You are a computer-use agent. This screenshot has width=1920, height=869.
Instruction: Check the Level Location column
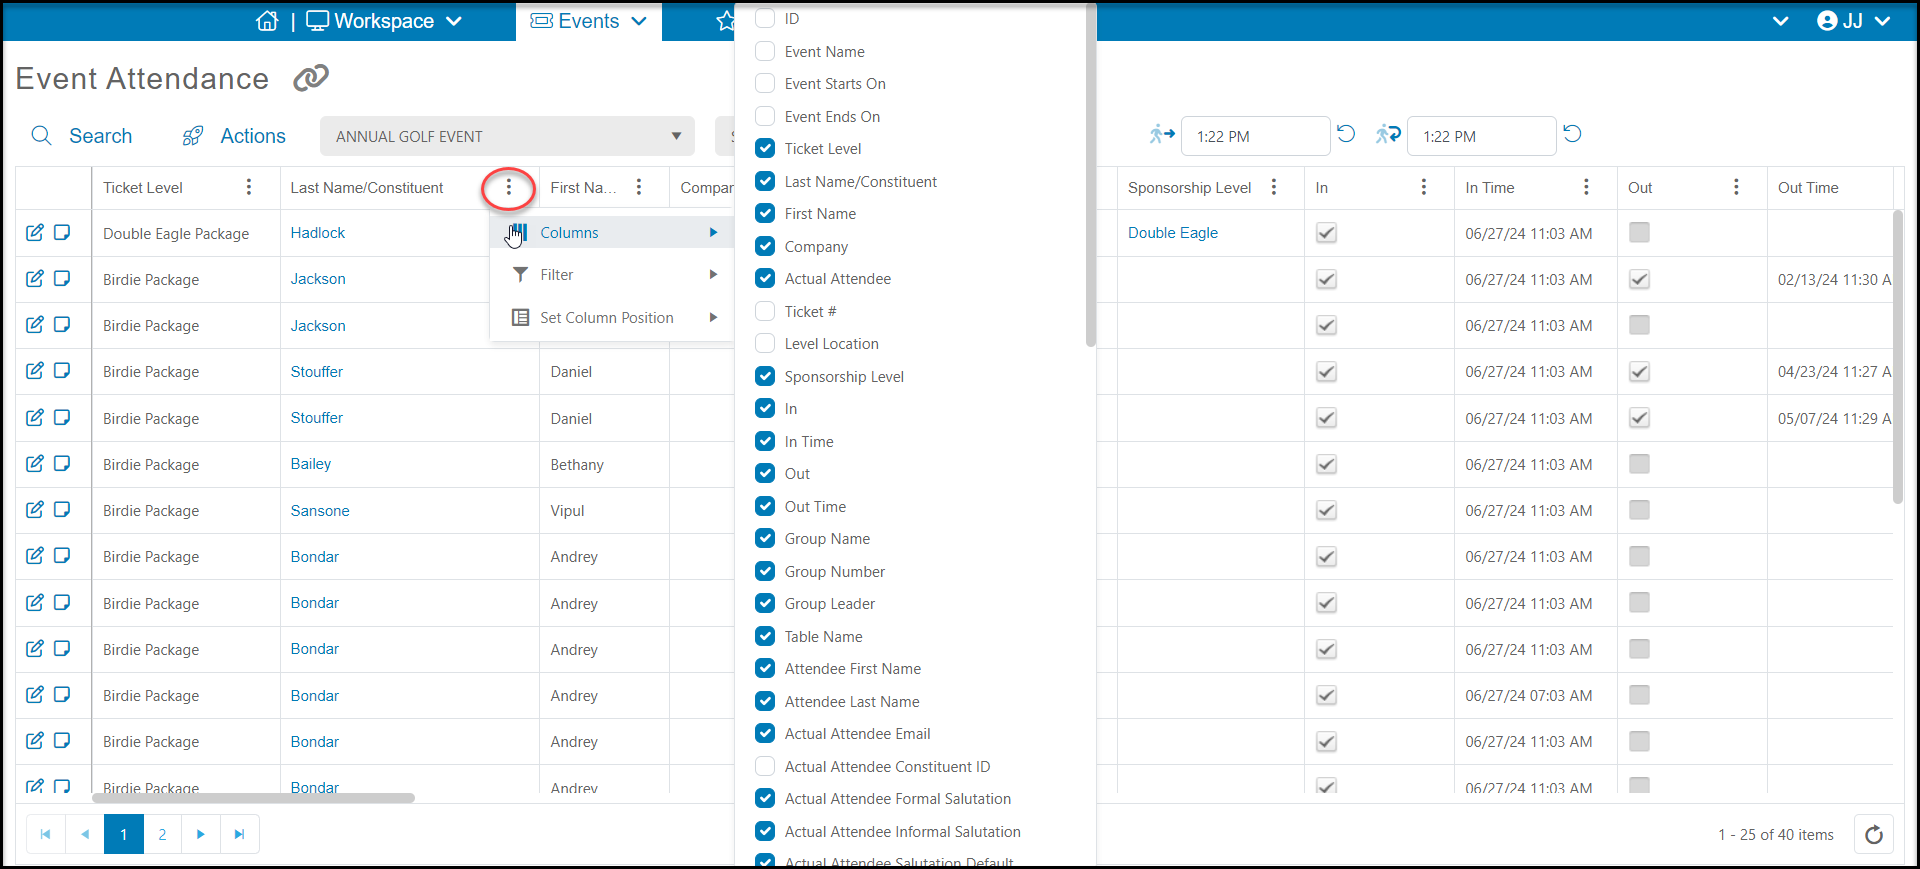coord(765,343)
